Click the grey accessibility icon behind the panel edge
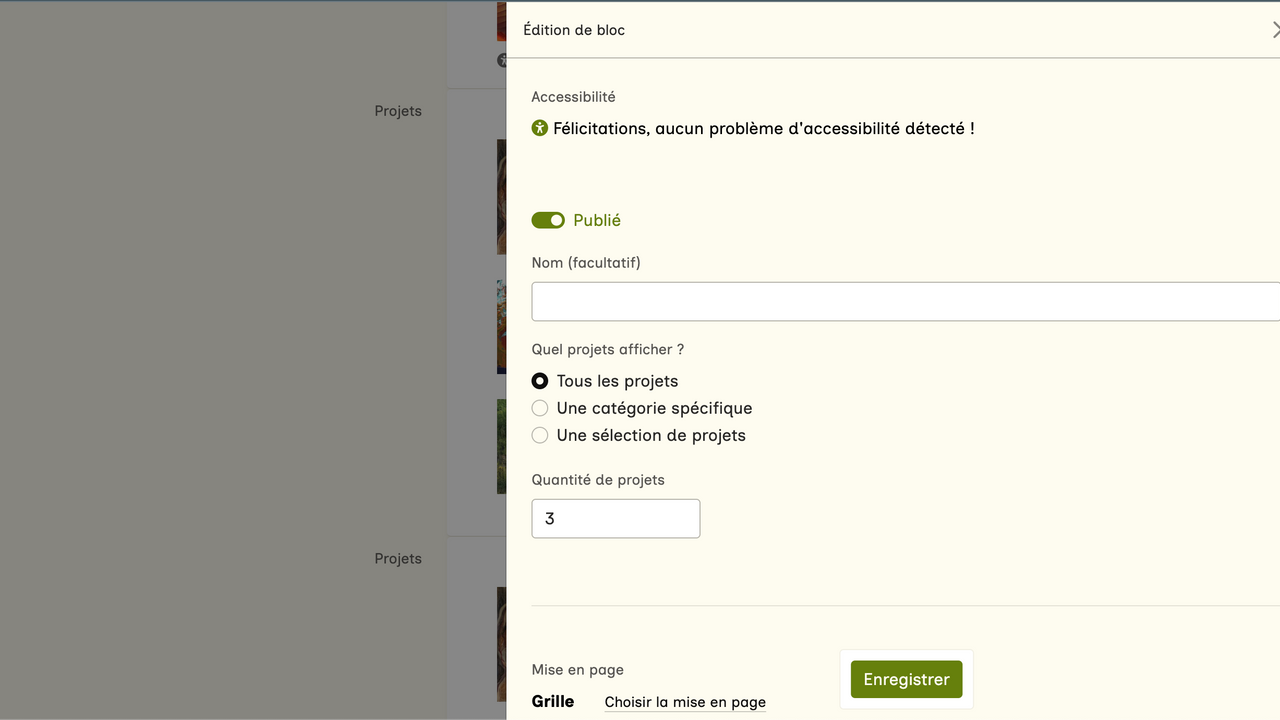1280x720 pixels. [x=502, y=60]
